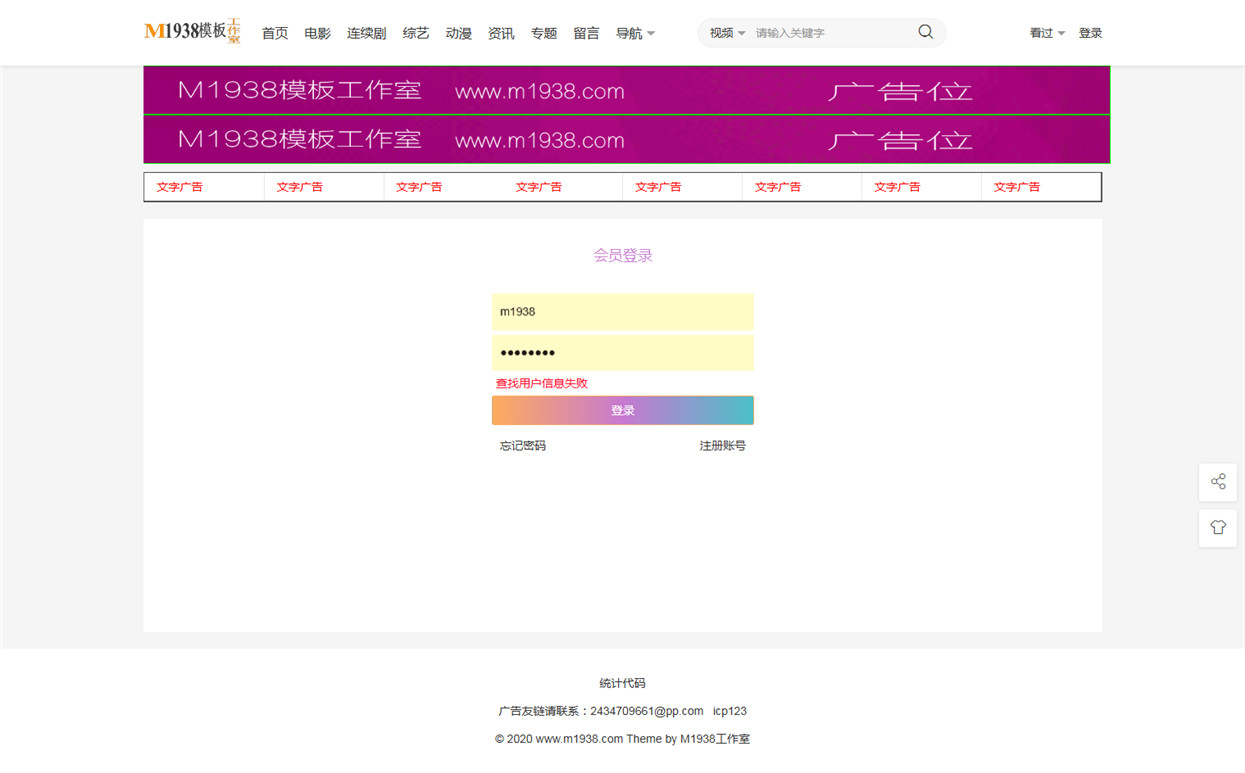Screen dimensions: 1245x773
Task: Open the 资讯 nav item
Action: [501, 33]
